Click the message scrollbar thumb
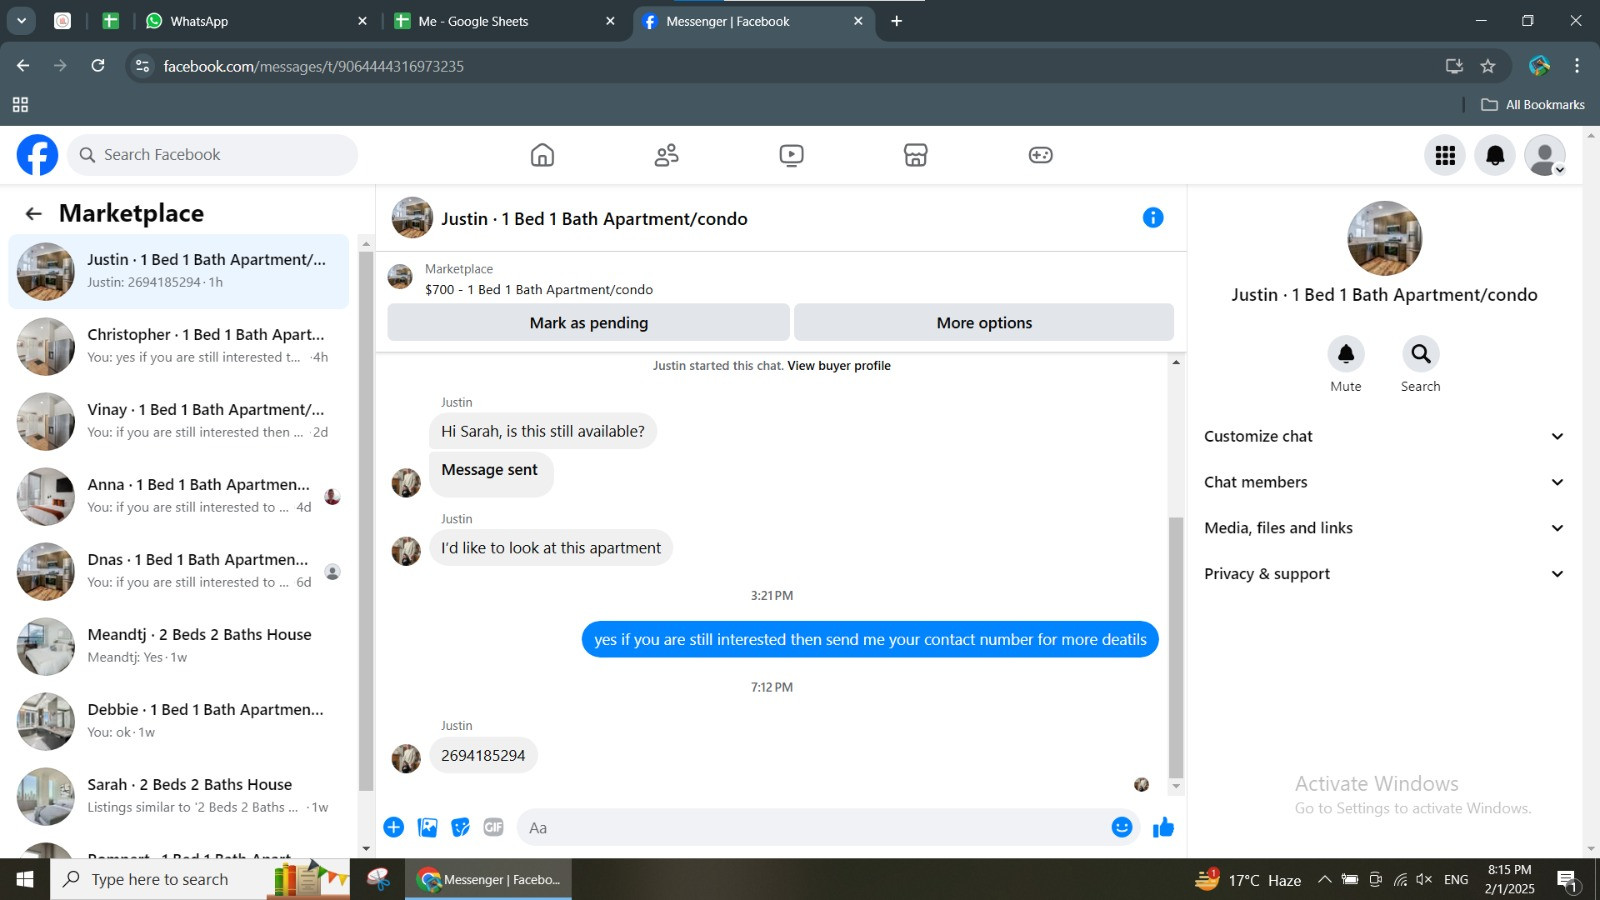 click(1176, 647)
